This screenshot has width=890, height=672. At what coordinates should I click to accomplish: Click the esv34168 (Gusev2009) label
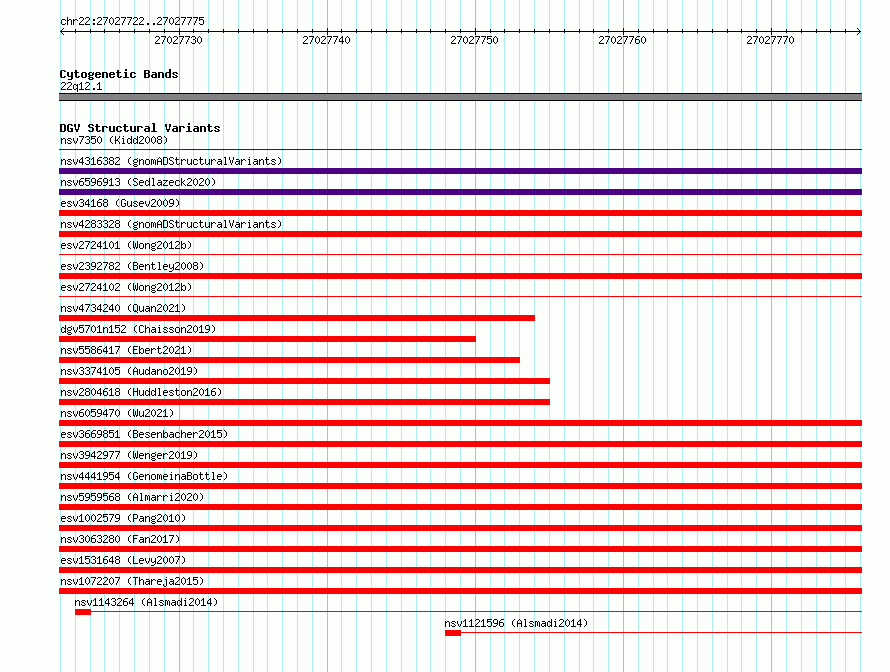pyautogui.click(x=120, y=203)
